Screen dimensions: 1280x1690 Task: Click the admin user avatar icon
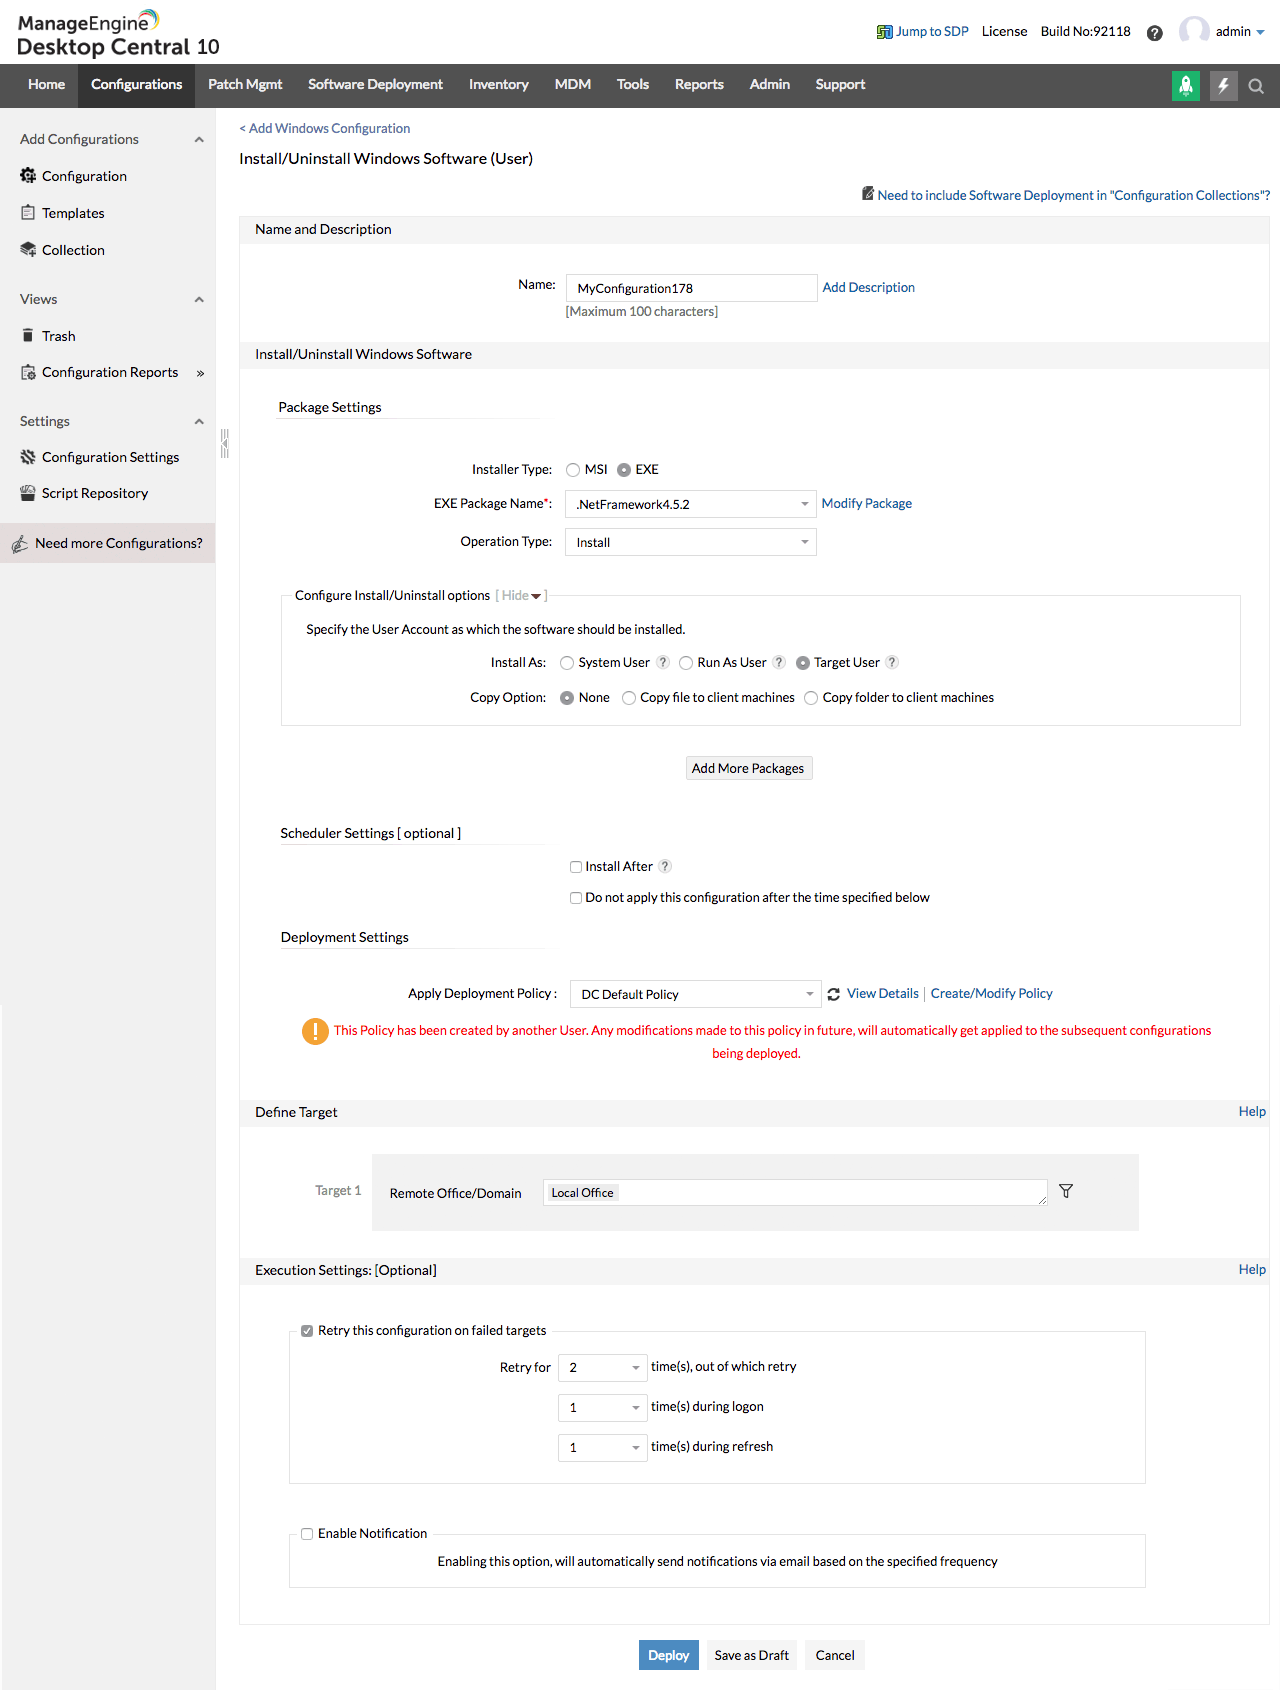click(1194, 31)
